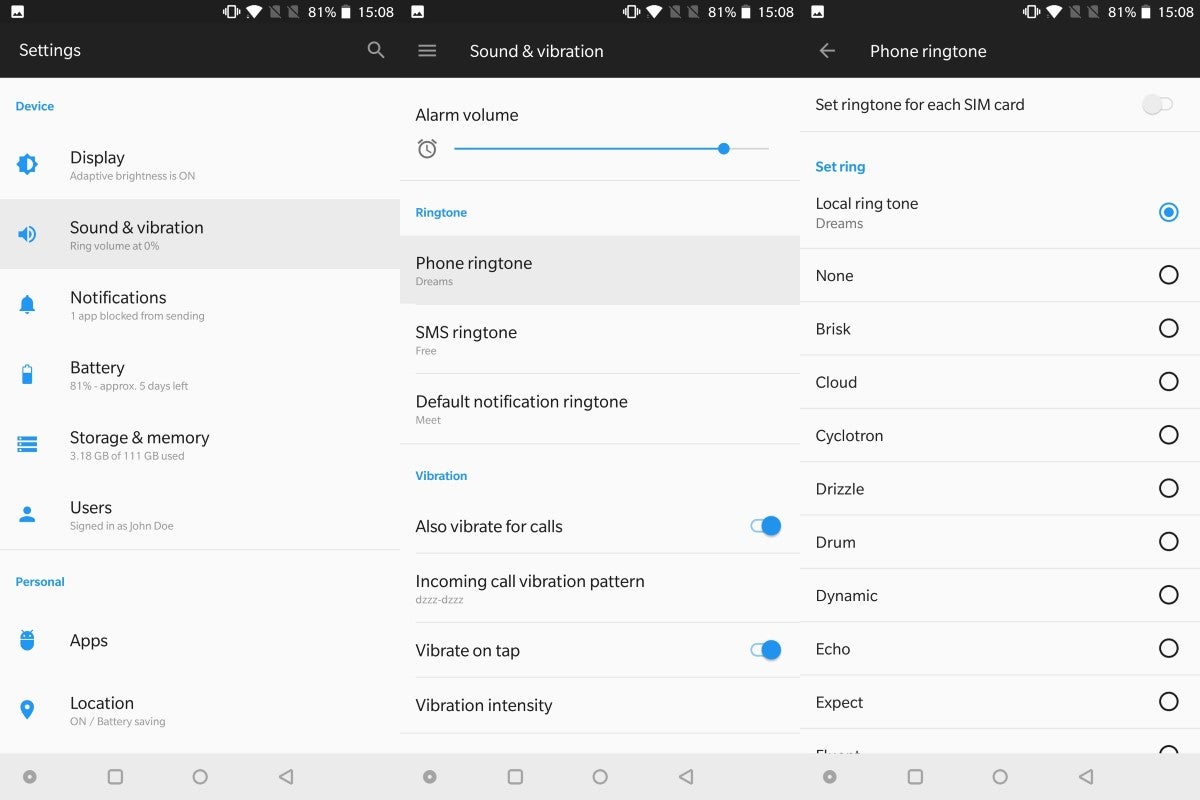The height and width of the screenshot is (800, 1200).
Task: Tap the home circle button in Sound & vibration screen
Action: coord(600,776)
